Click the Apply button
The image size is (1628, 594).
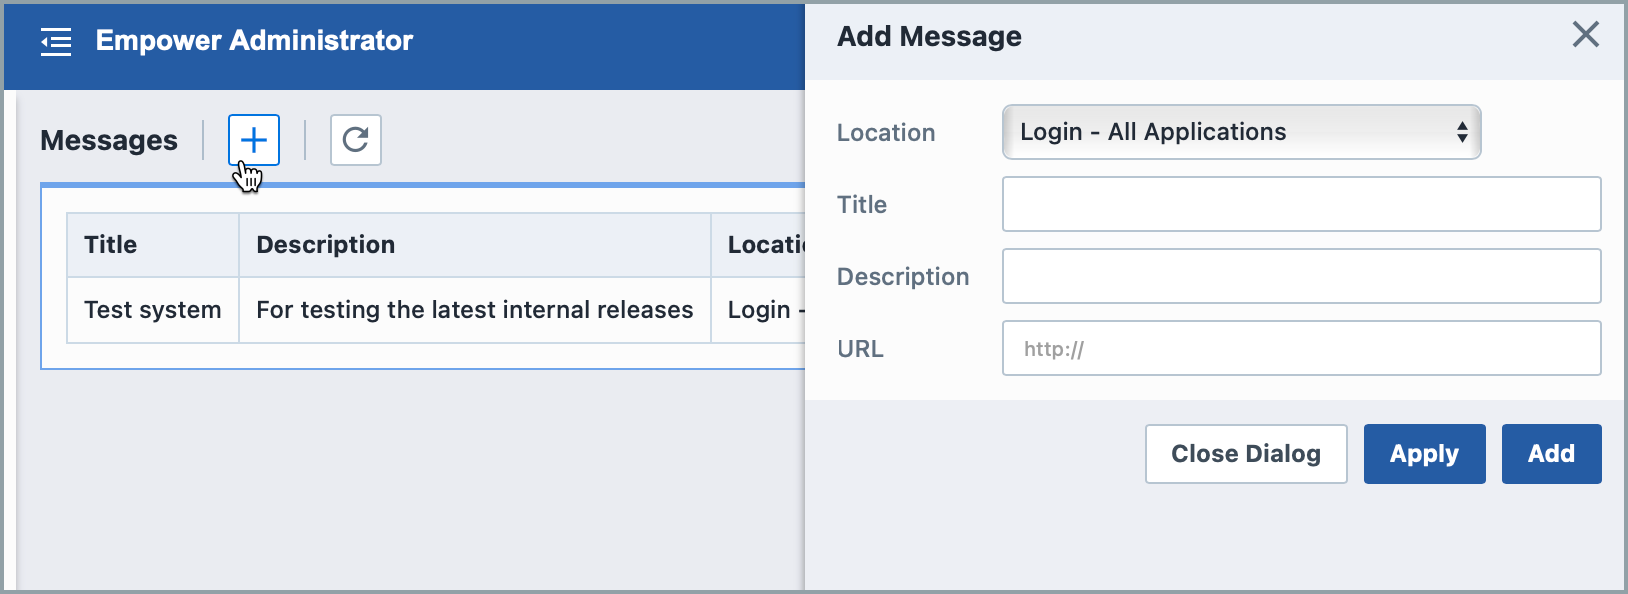1424,454
